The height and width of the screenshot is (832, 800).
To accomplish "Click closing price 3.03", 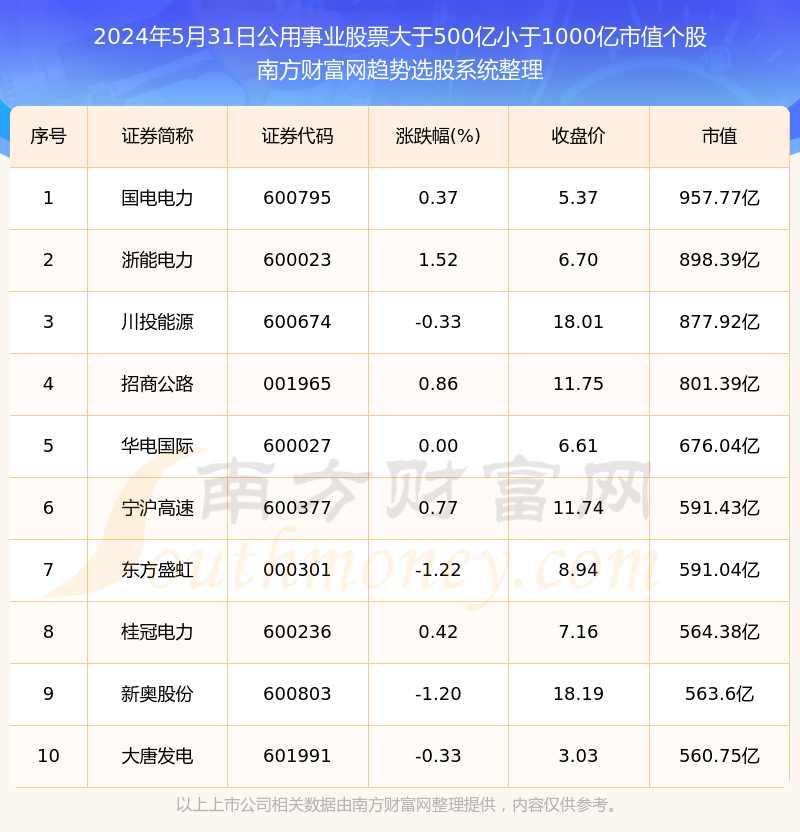I will coord(578,756).
